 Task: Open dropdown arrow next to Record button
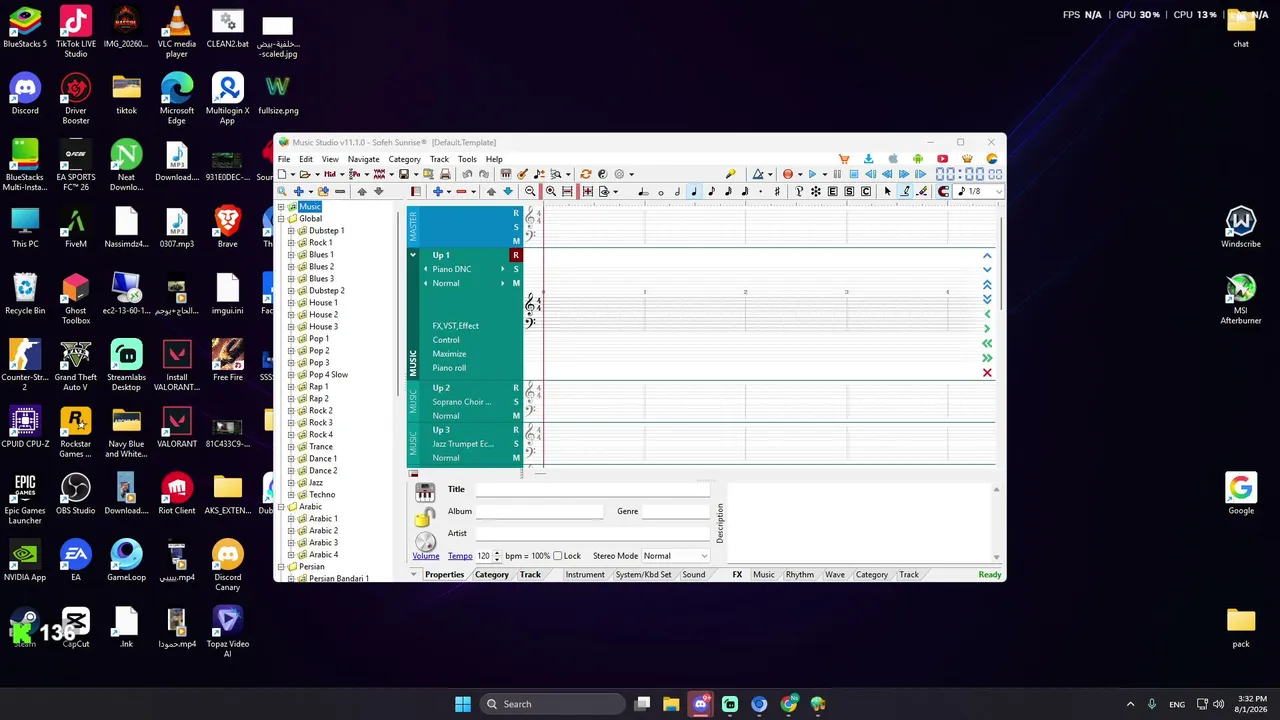point(799,175)
